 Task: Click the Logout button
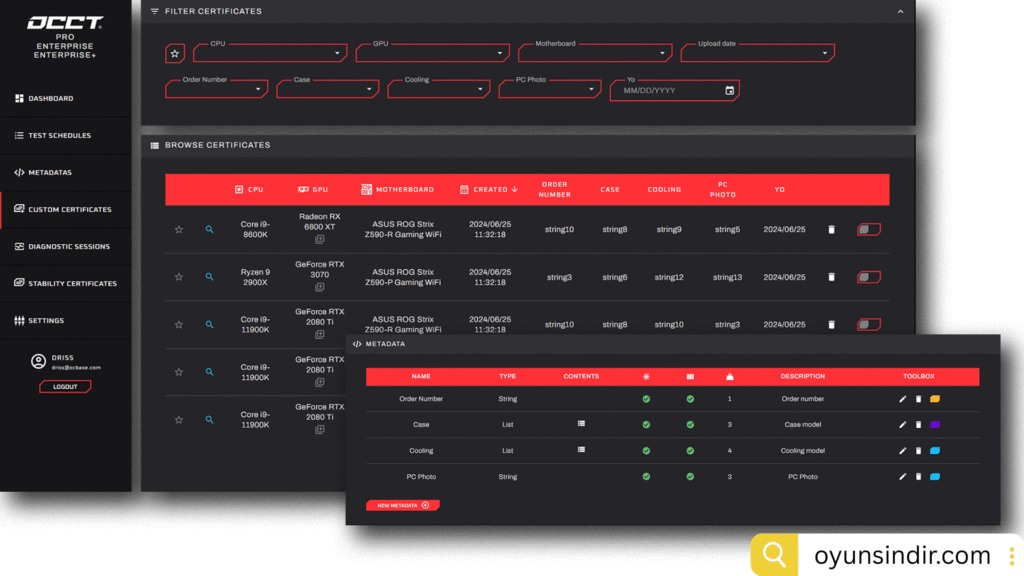pyautogui.click(x=65, y=387)
